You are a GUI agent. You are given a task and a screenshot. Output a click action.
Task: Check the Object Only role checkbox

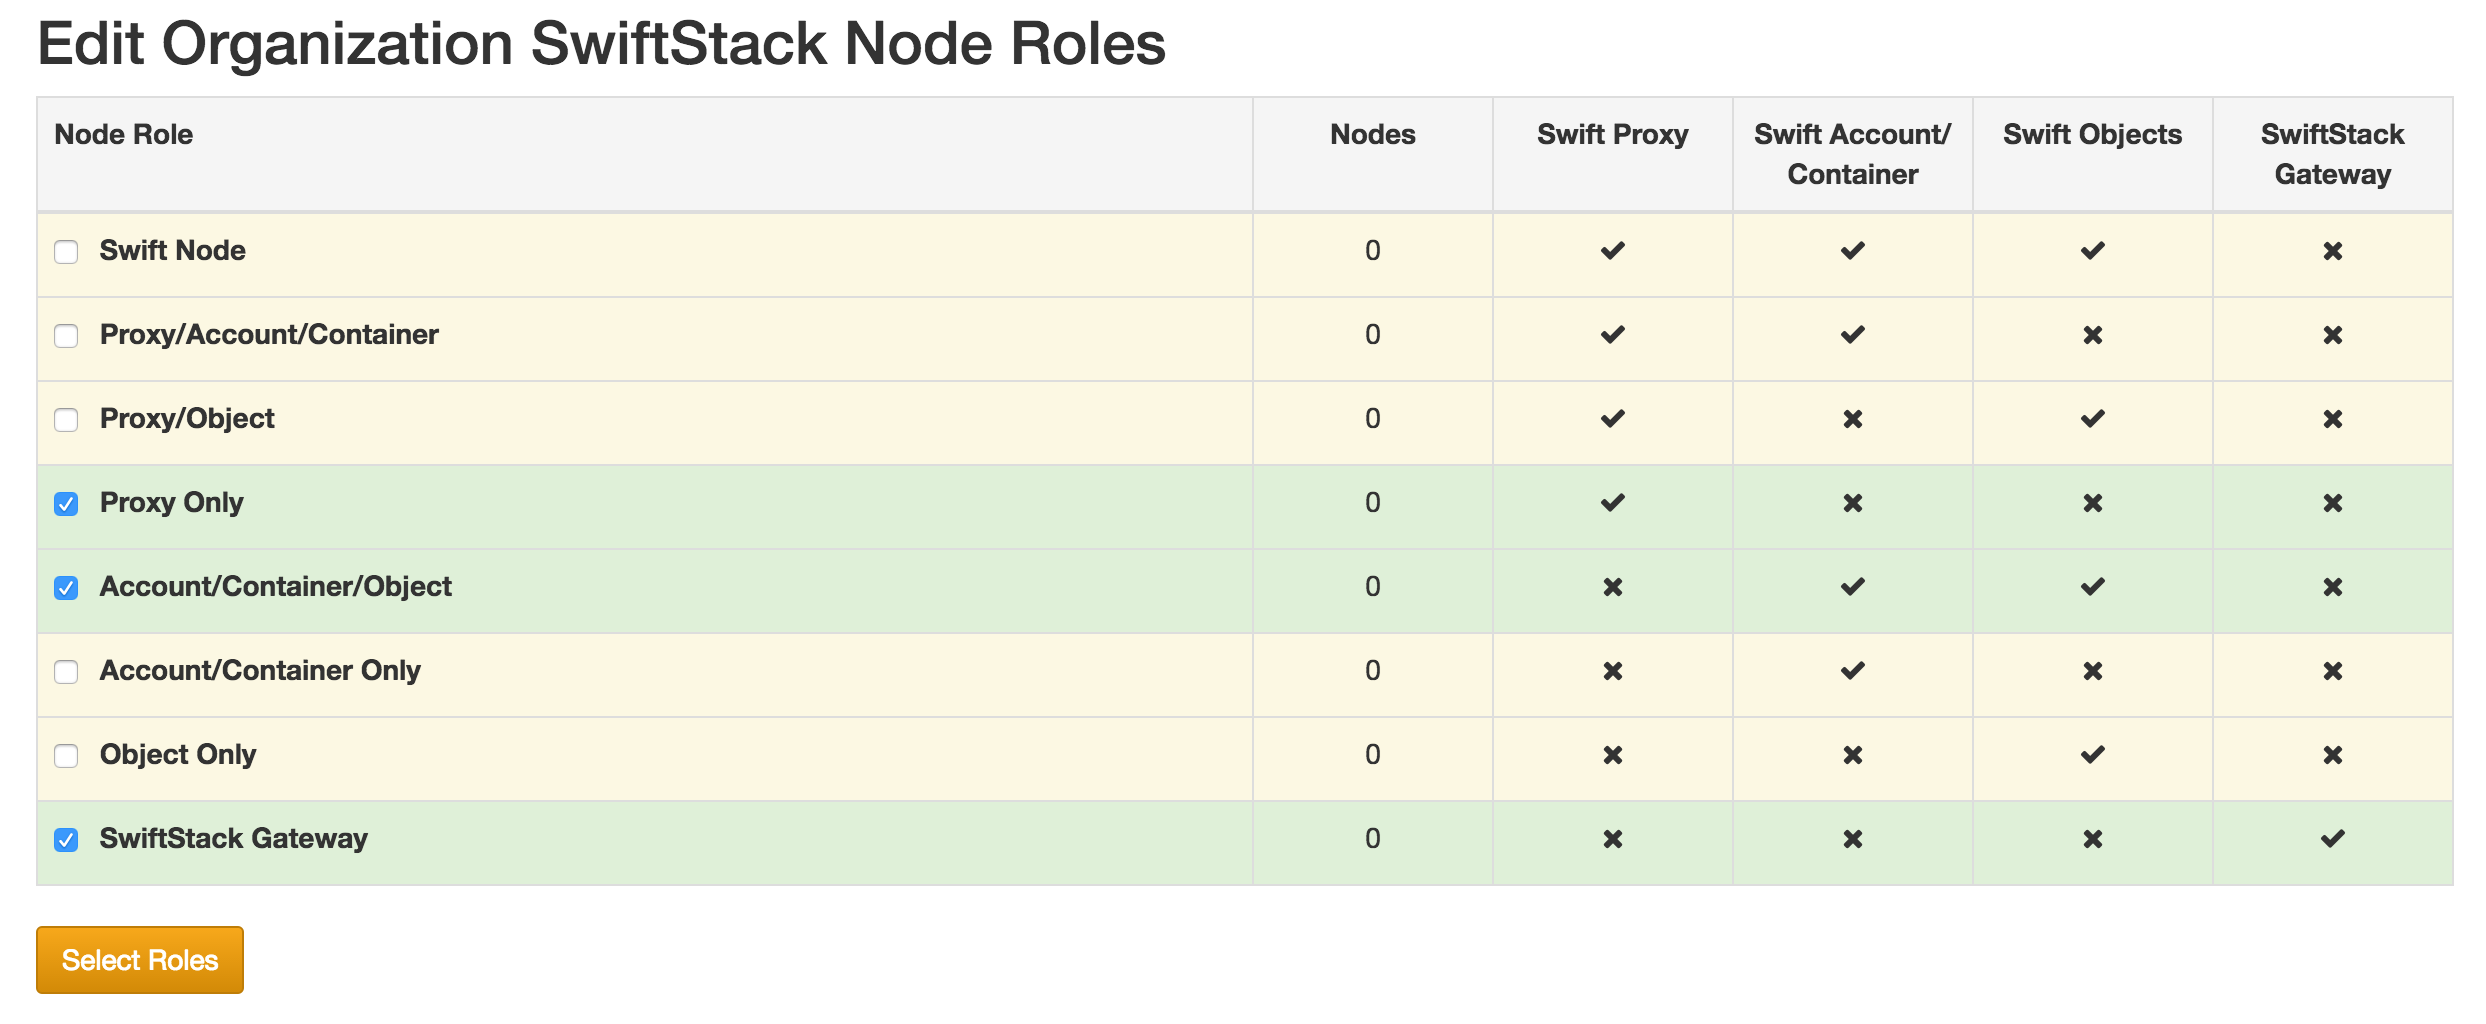[x=66, y=756]
